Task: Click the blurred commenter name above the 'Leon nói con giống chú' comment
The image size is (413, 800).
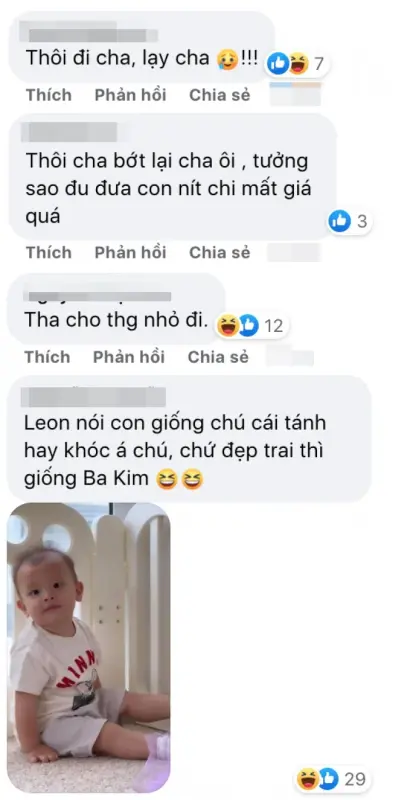Action: (x=93, y=397)
